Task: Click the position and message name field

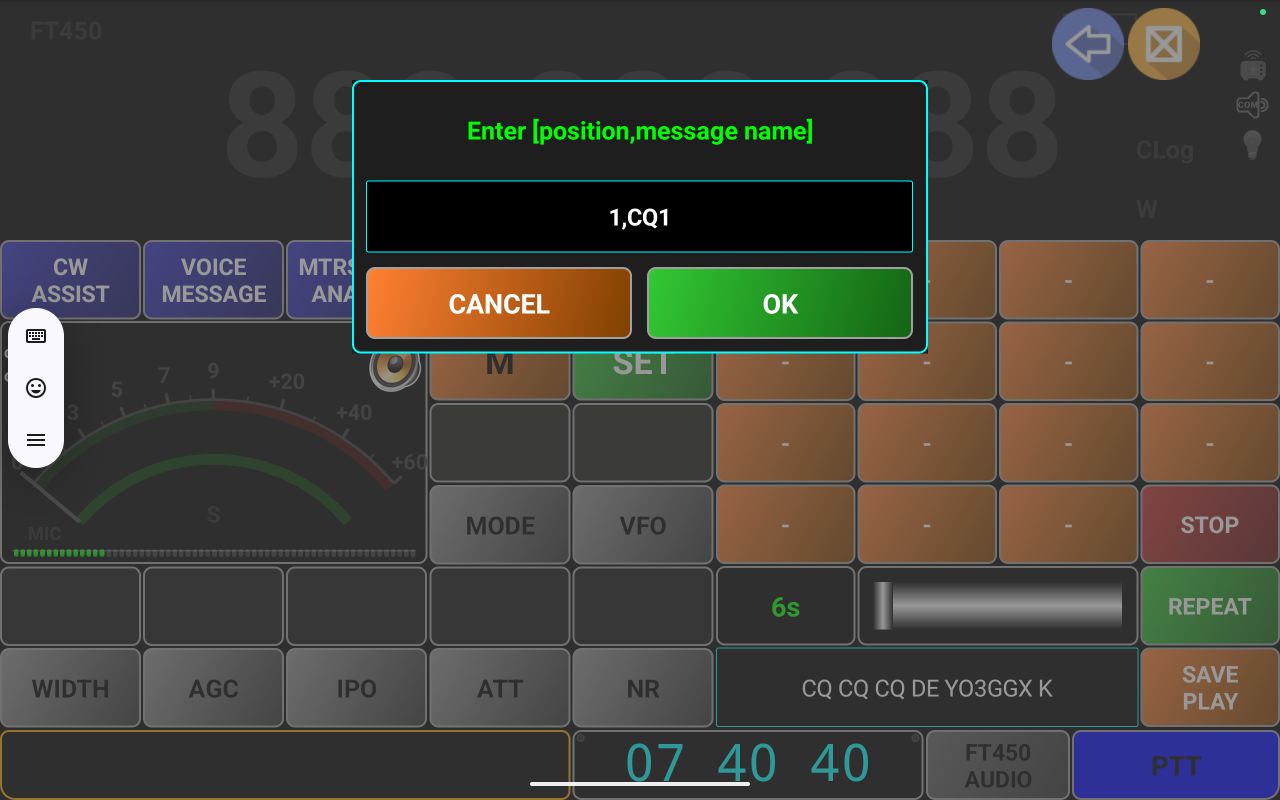Action: pyautogui.click(x=639, y=217)
